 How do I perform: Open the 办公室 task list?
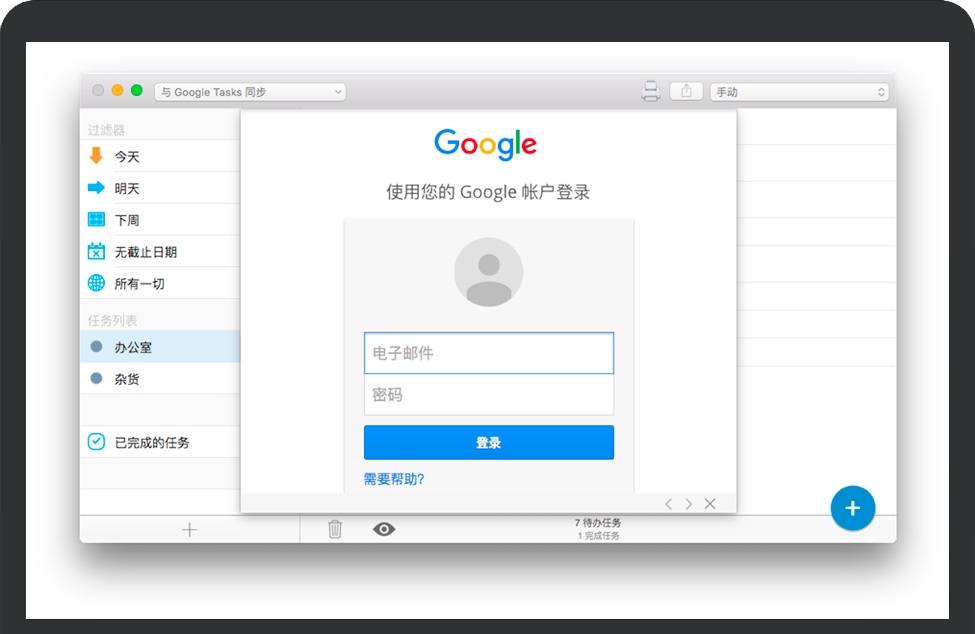click(x=160, y=347)
